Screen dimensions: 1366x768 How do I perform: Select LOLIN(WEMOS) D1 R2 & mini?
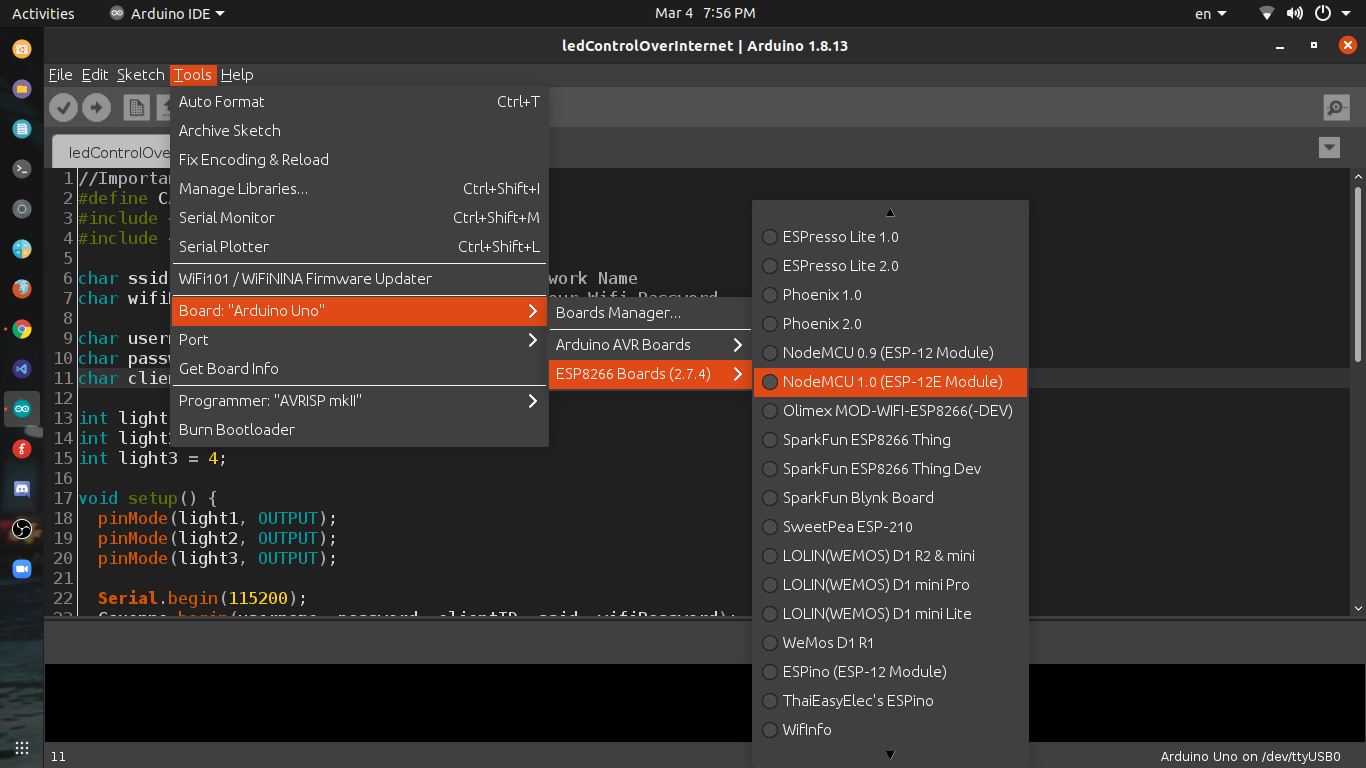click(x=890, y=556)
